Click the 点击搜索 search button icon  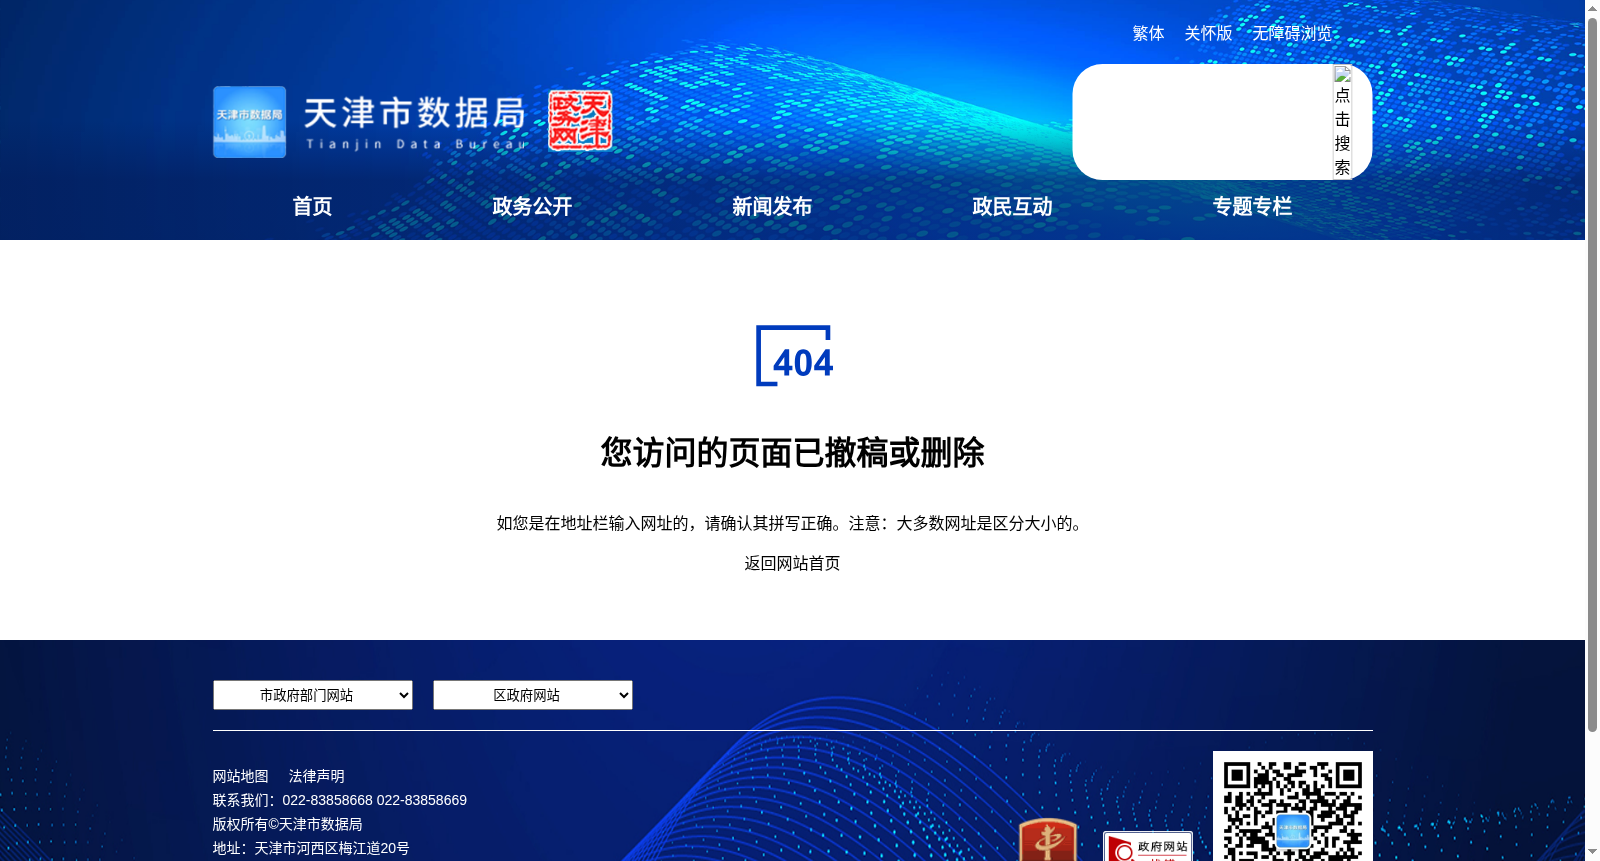click(1342, 122)
